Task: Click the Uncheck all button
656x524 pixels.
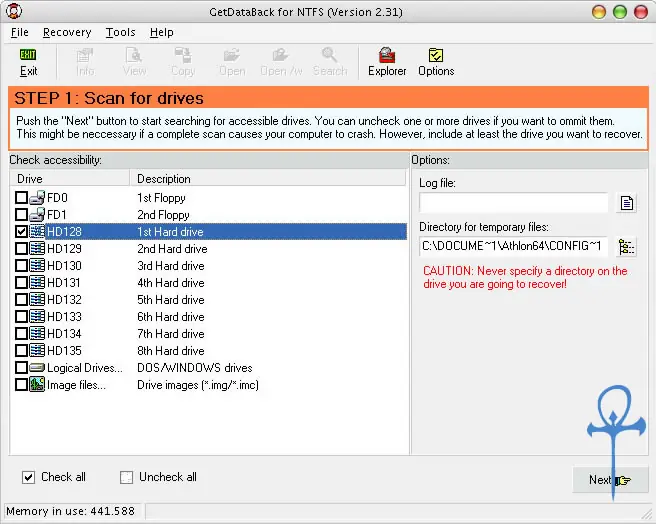Action: click(158, 477)
